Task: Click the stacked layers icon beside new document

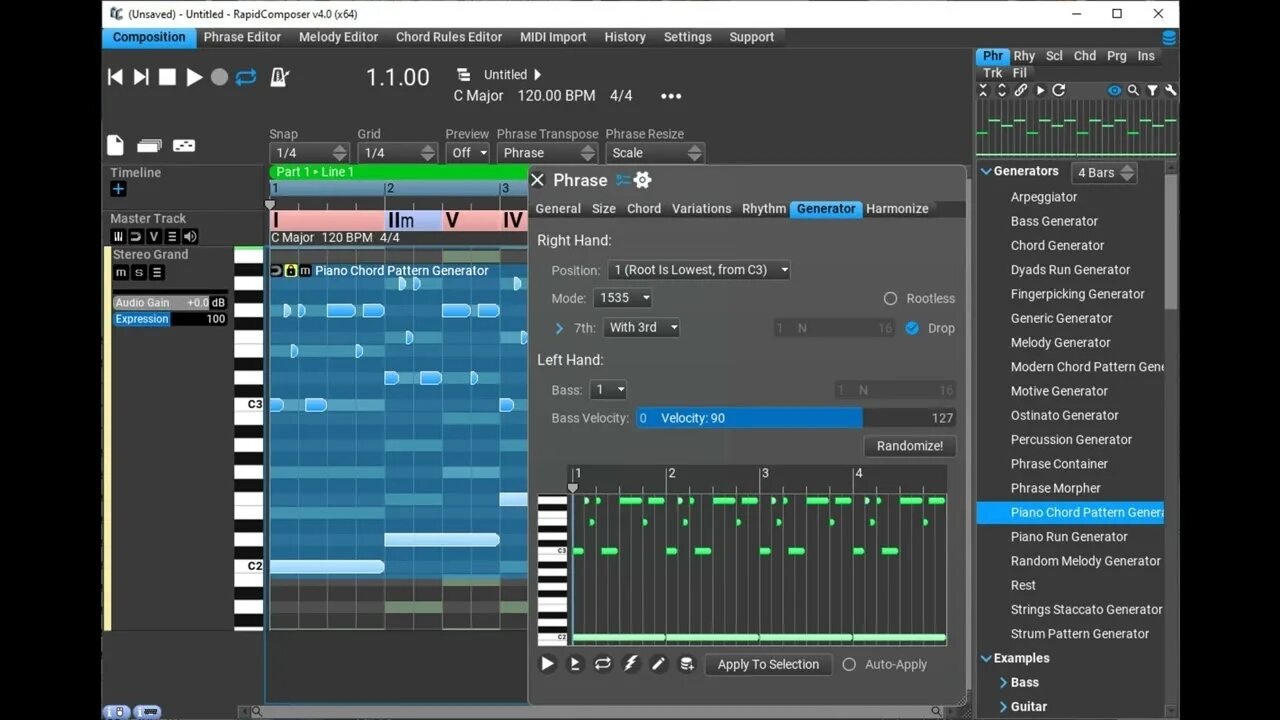Action: (x=149, y=146)
